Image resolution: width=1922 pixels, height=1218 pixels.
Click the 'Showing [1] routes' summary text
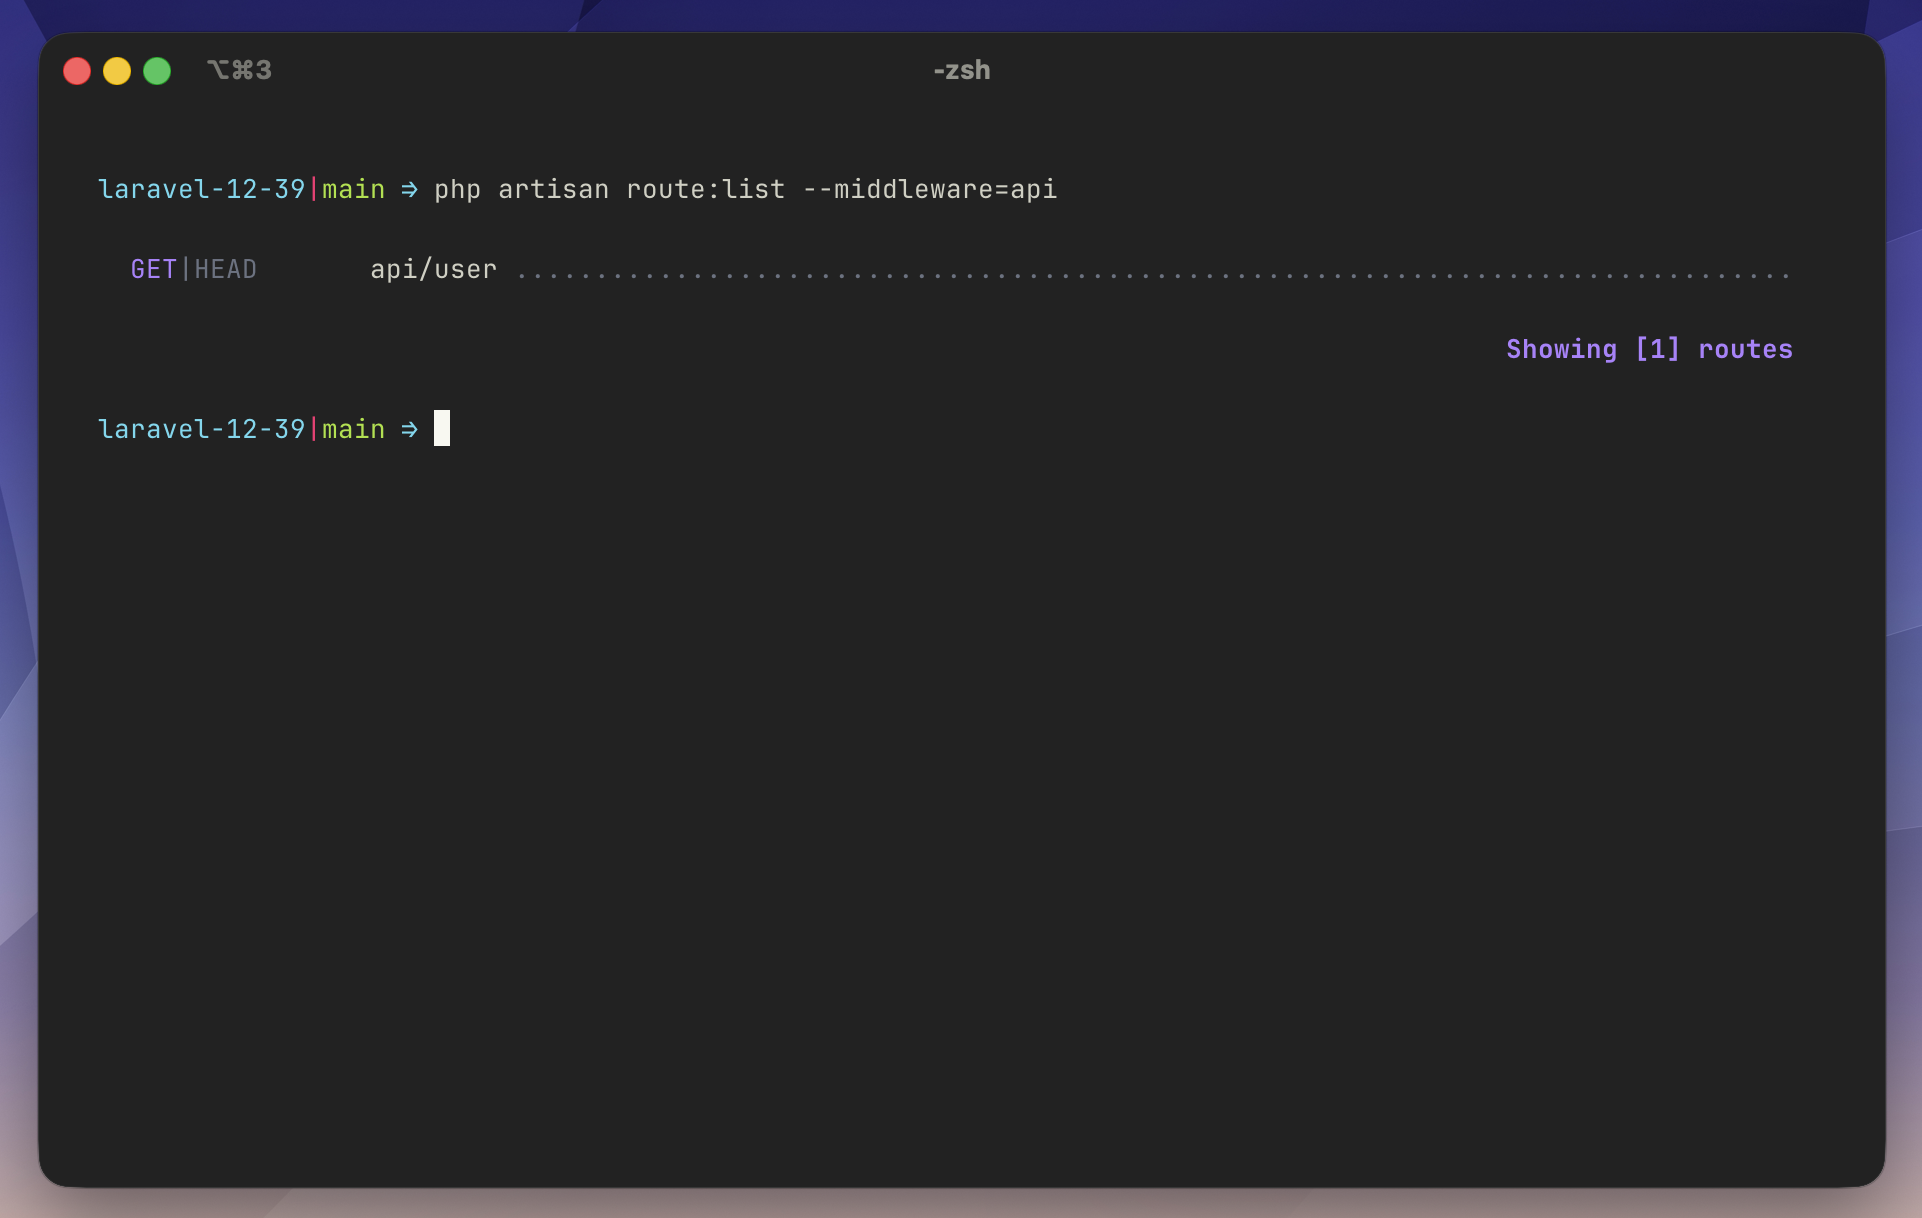coord(1649,349)
